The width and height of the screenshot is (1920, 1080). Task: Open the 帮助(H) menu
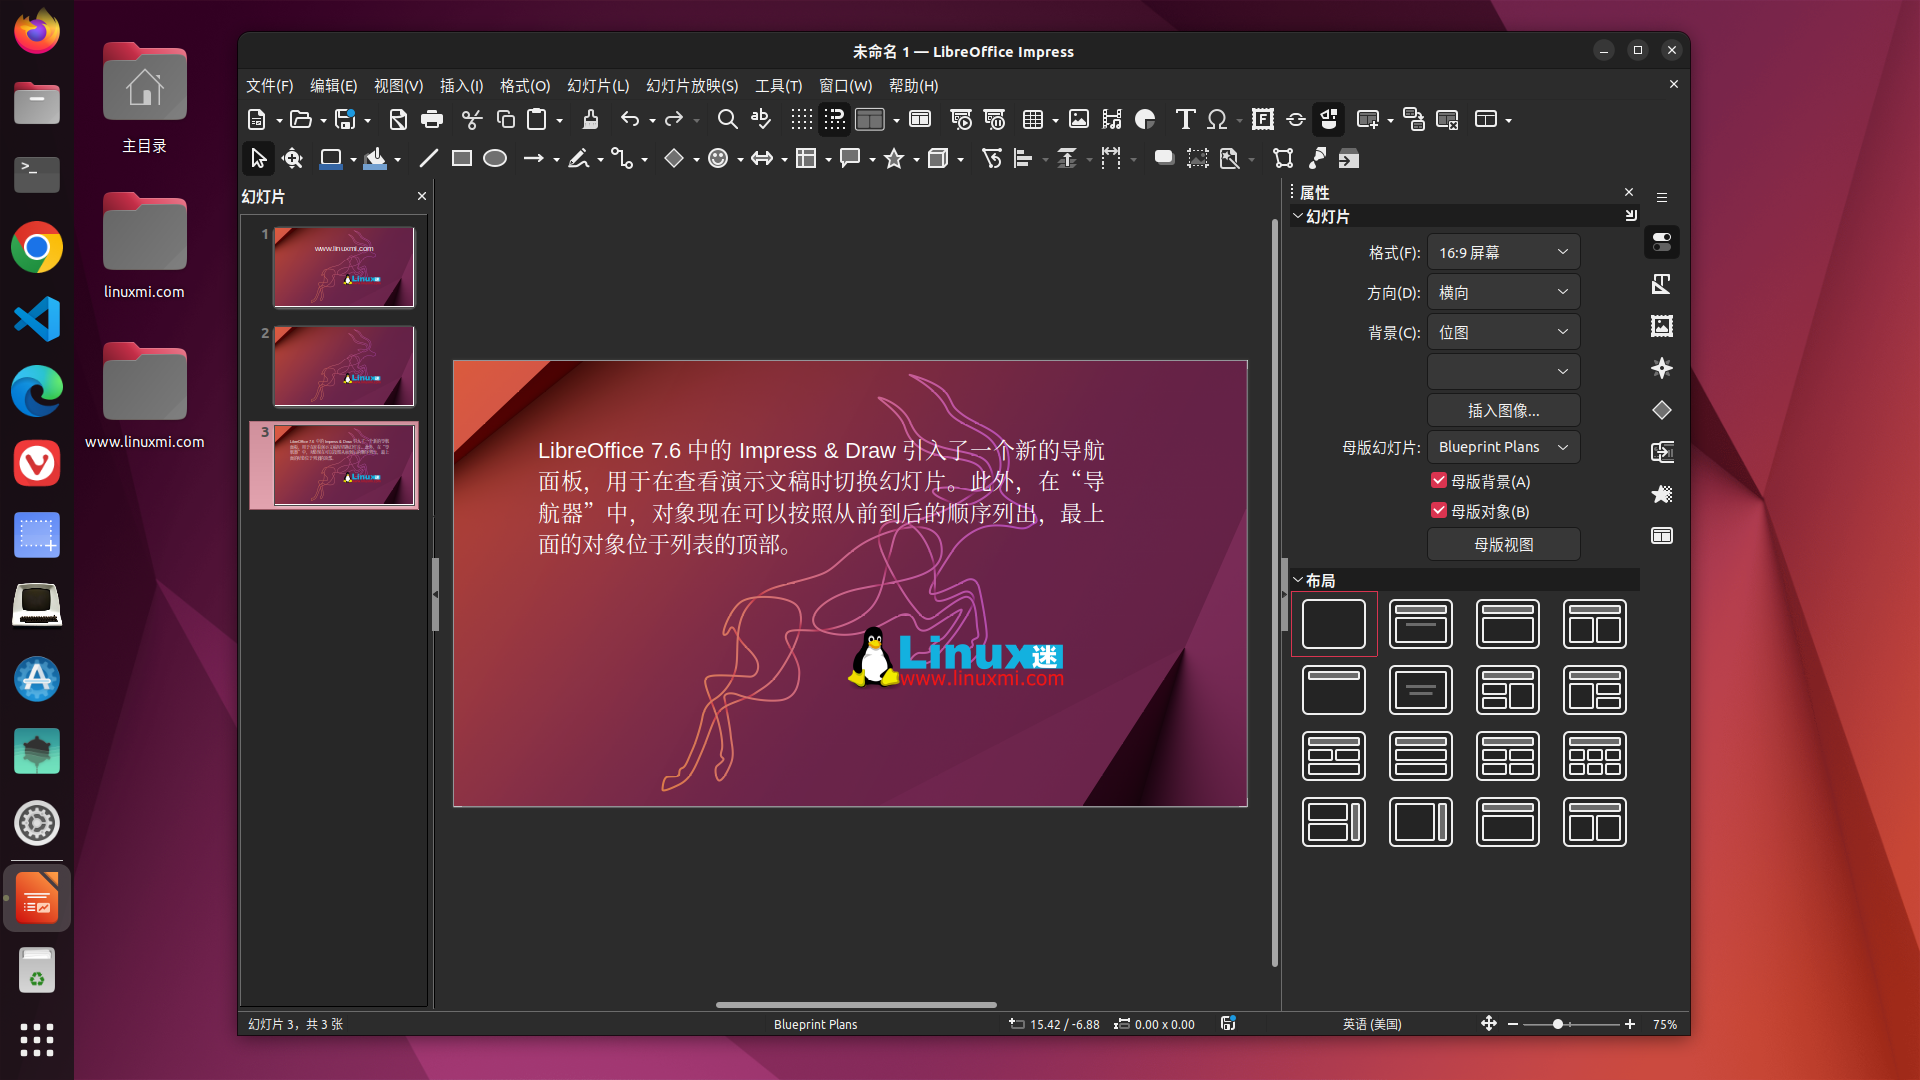click(914, 85)
